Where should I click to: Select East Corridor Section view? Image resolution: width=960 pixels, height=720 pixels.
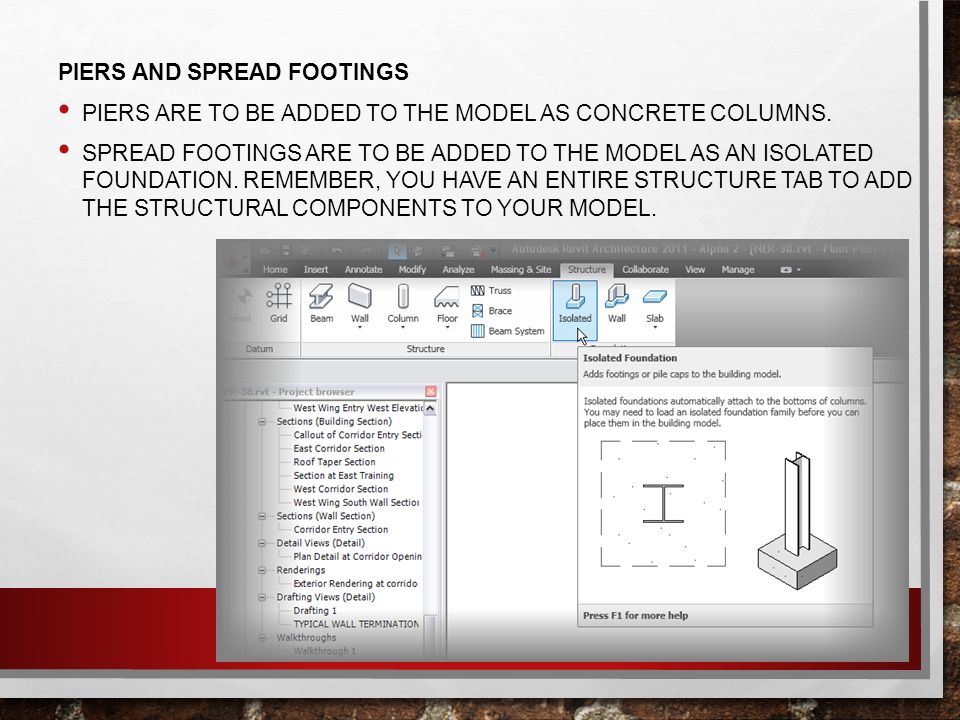coord(339,448)
